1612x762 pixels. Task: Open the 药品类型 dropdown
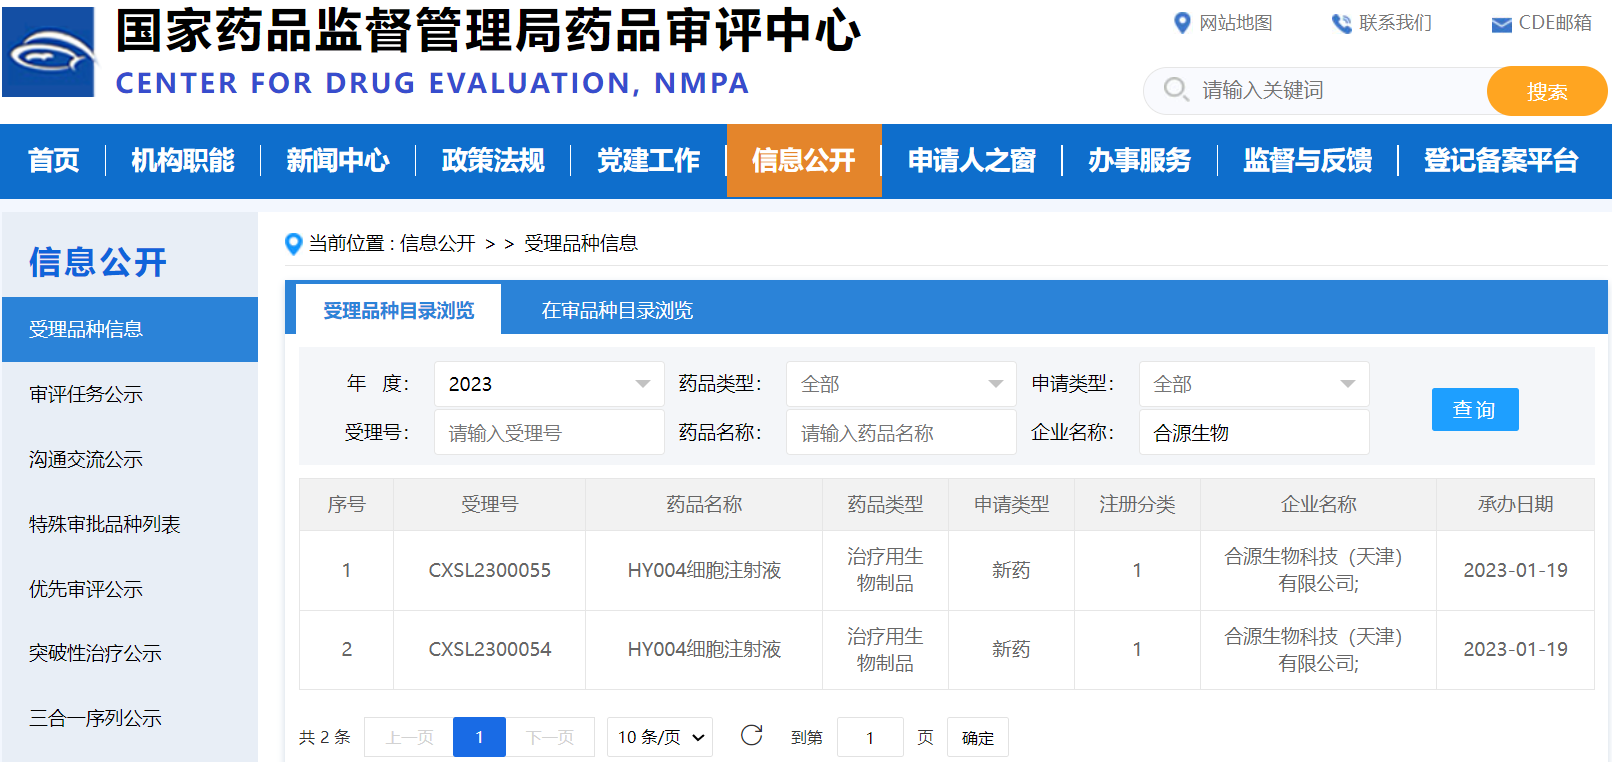[901, 384]
